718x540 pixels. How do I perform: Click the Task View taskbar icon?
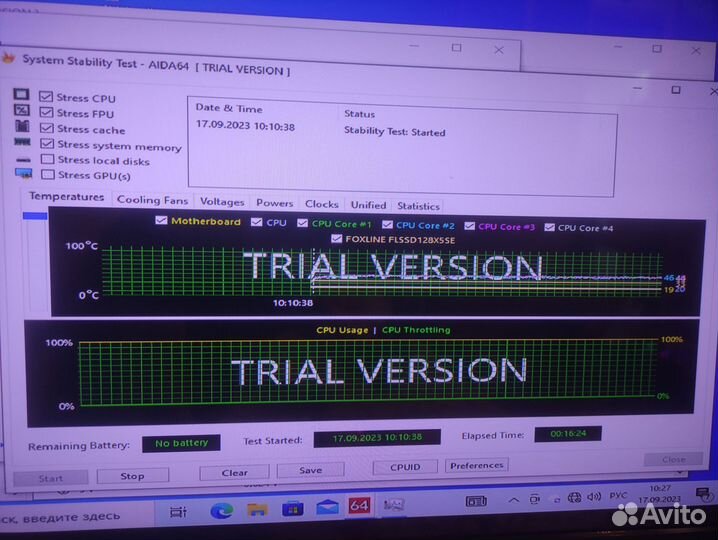click(178, 512)
